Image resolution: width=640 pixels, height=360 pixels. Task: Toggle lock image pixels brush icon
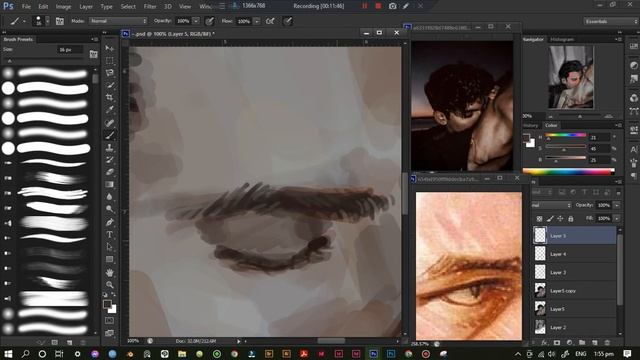point(550,219)
